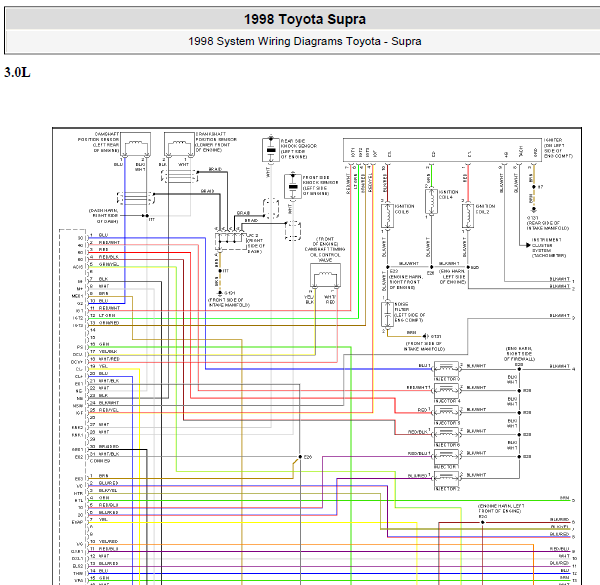Click the Ignition Coil 2 symbol
The image size is (600, 585).
(x=468, y=216)
